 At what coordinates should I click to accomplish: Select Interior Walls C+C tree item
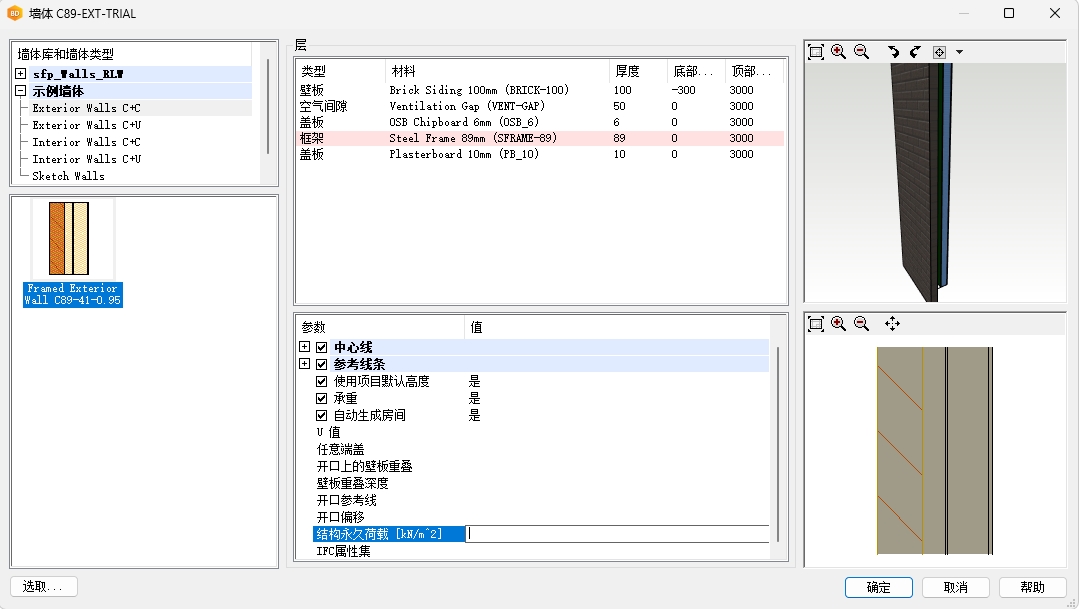point(86,142)
